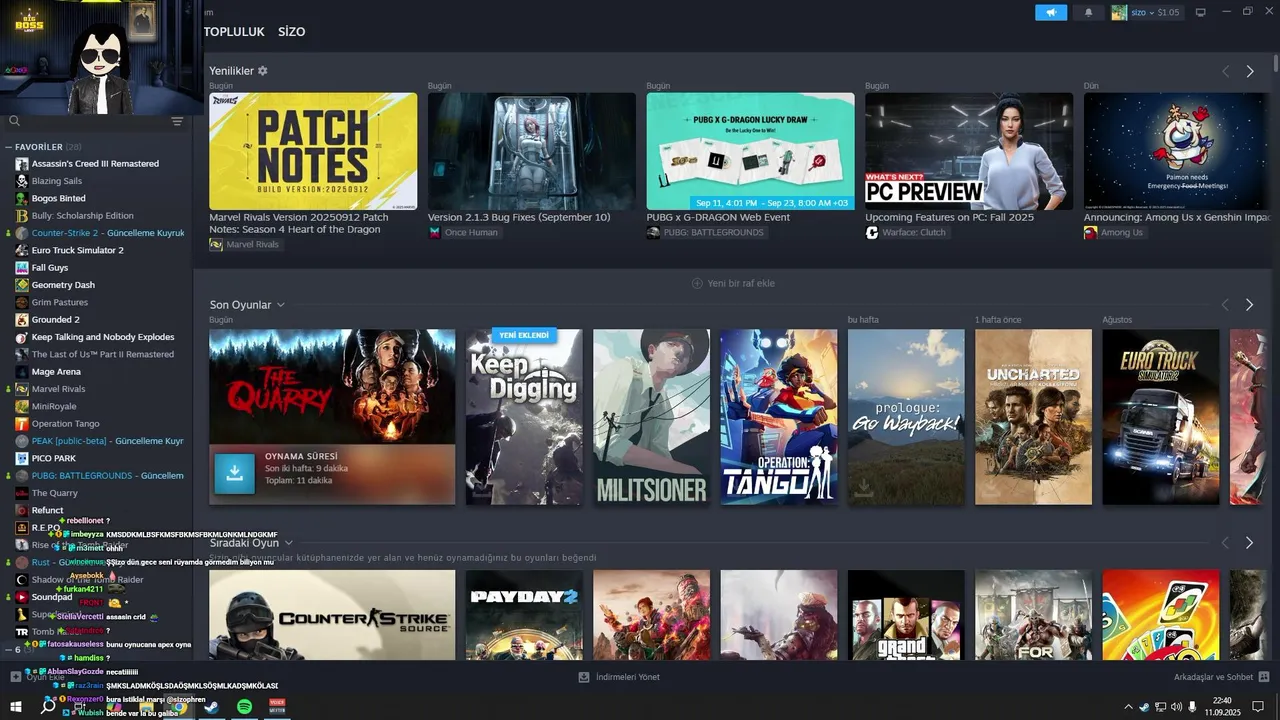Click the Geometry Dash game icon

pos(22,285)
